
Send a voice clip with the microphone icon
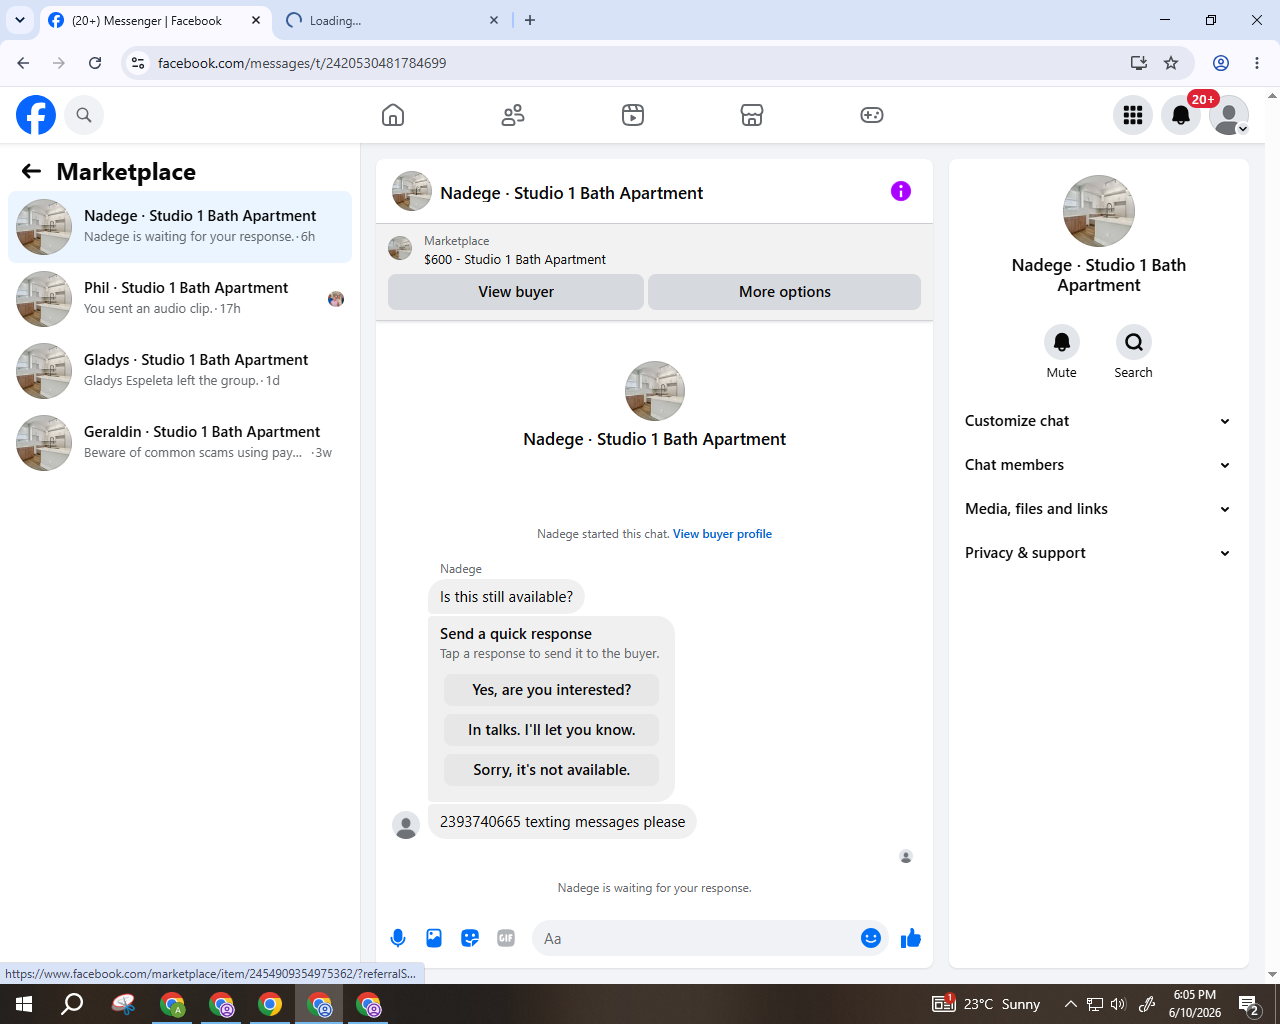click(398, 938)
